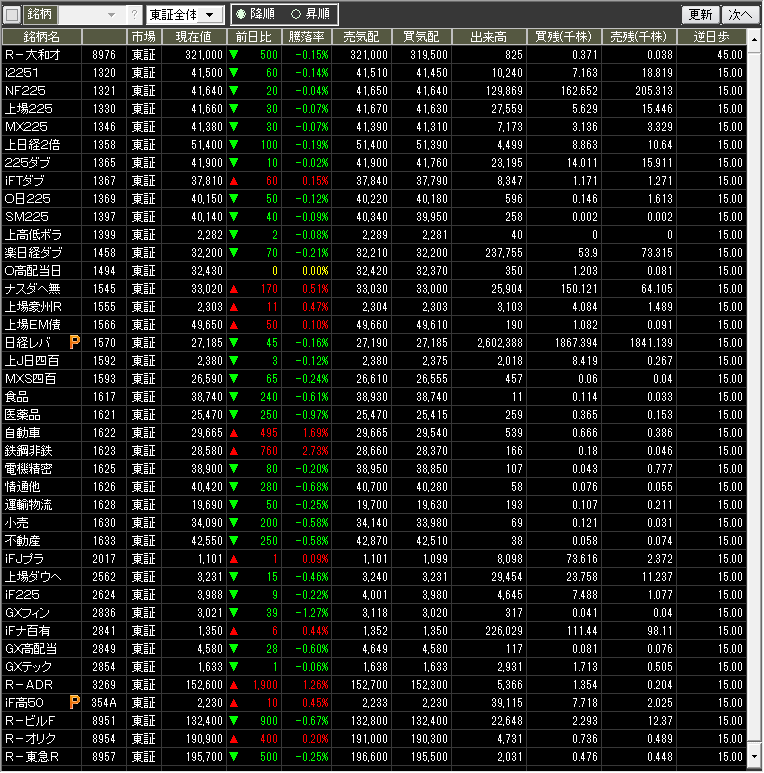
Task: Click 2.73% change on 鉄鋼非鉄 row
Action: (315, 451)
